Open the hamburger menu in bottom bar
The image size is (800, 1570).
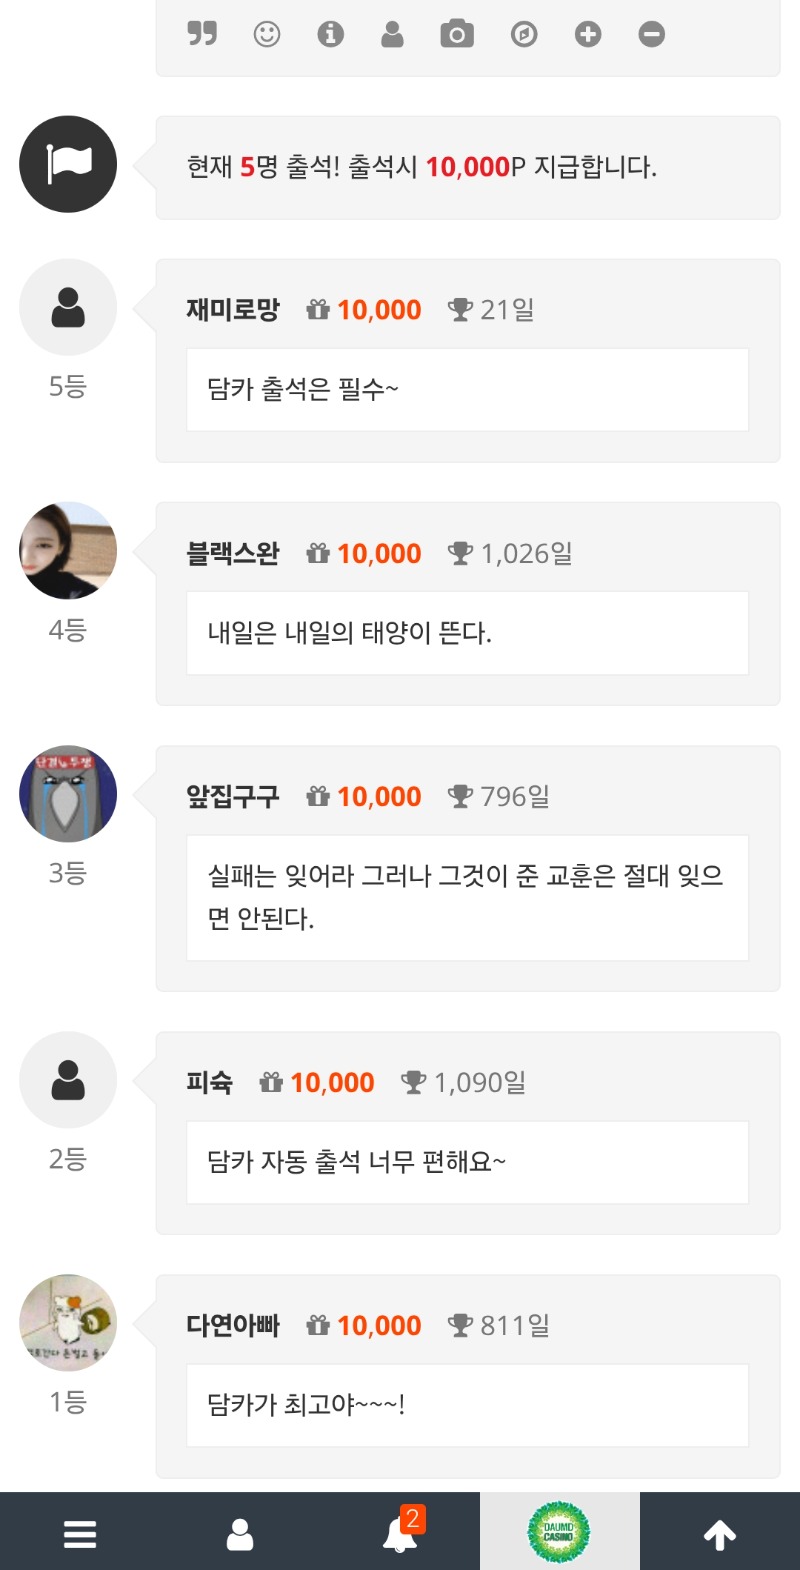80,1534
